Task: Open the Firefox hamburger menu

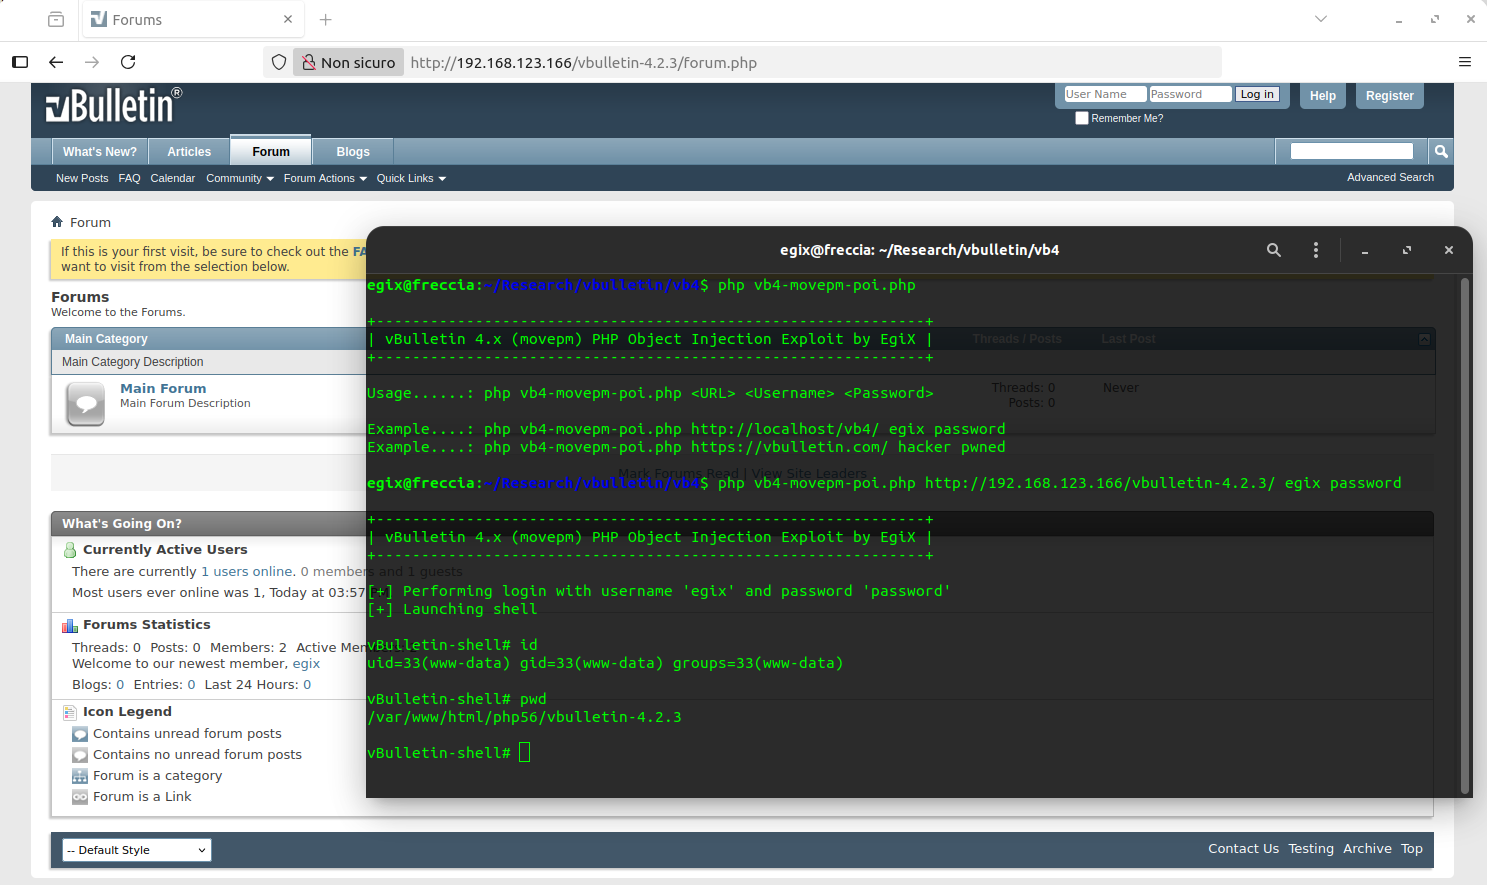Action: tap(1465, 62)
